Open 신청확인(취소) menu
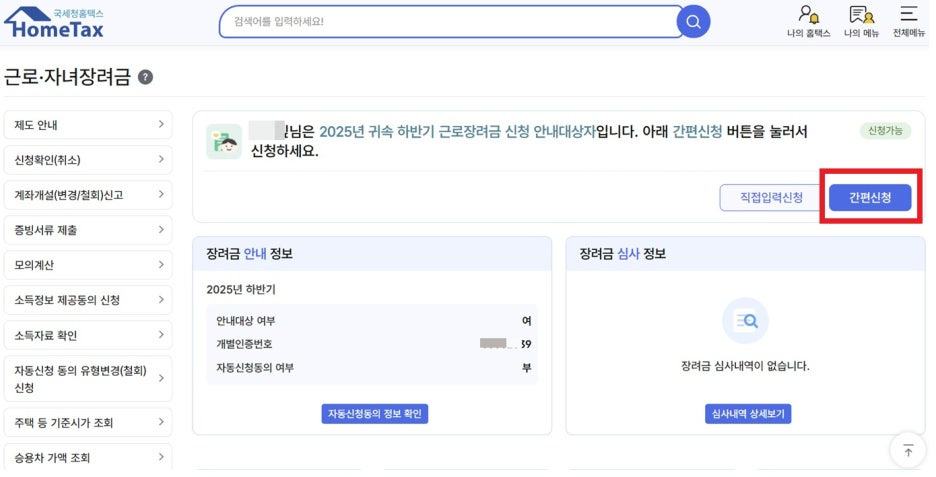The image size is (936, 477). point(88,160)
